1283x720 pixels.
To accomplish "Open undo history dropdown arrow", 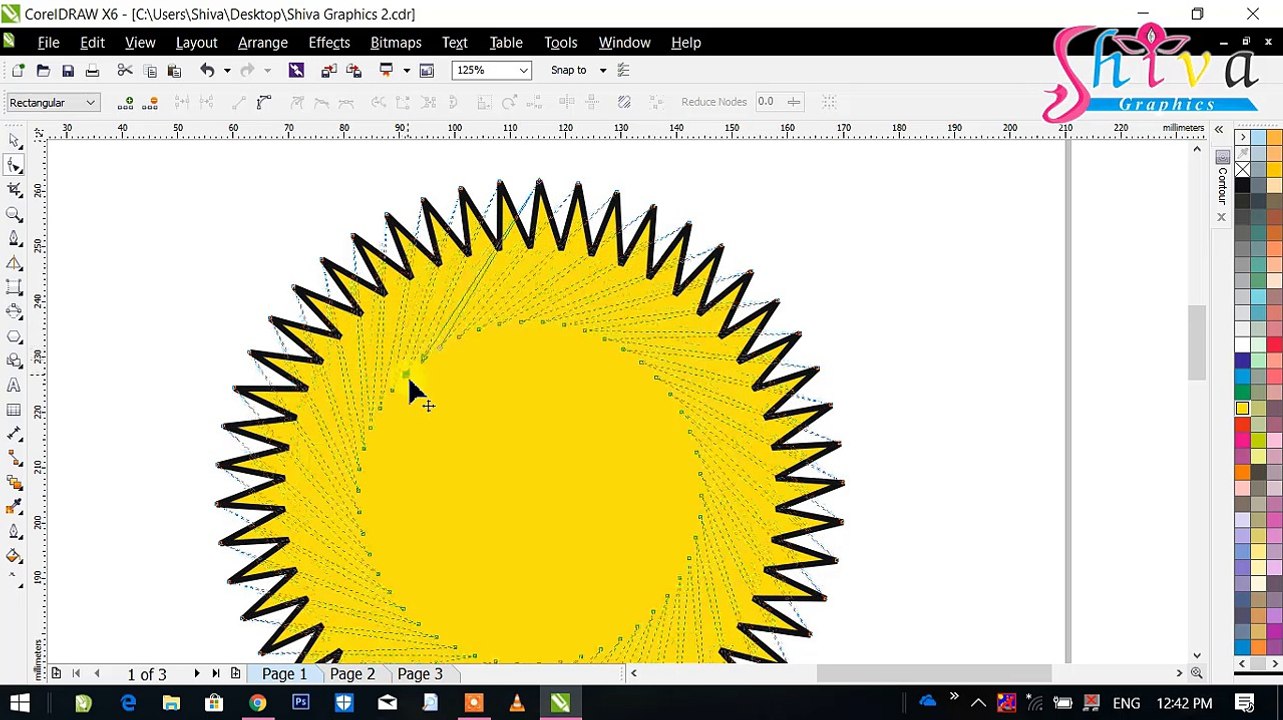I will pos(227,70).
